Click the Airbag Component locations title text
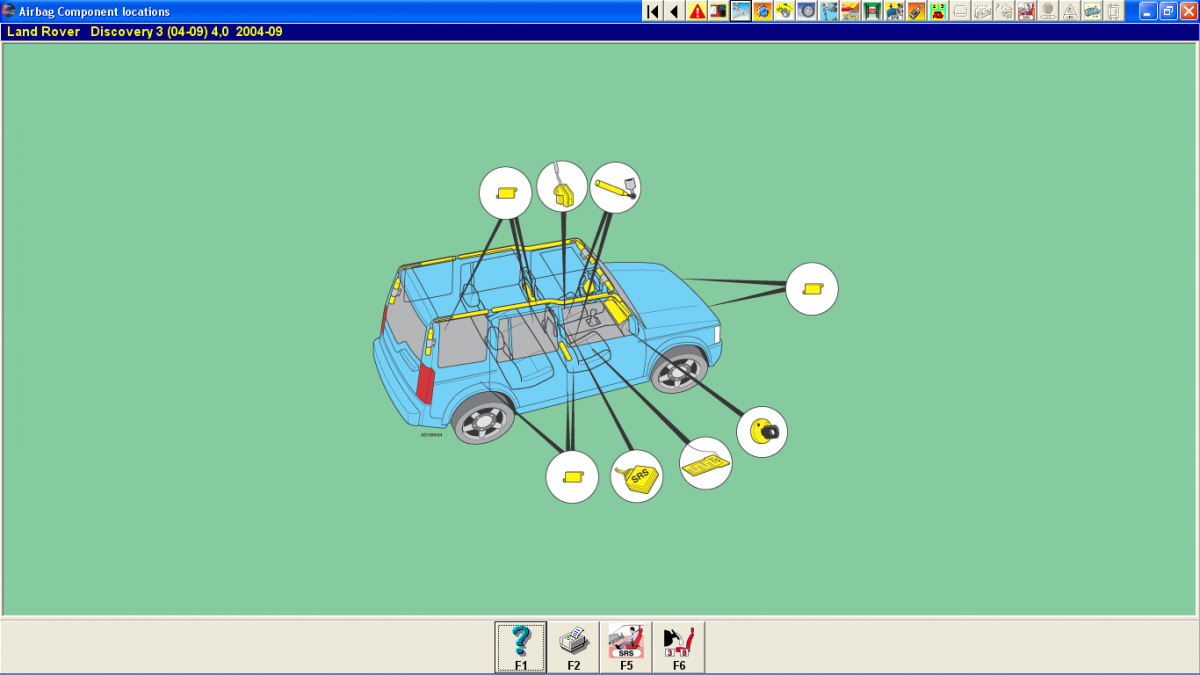1200x675 pixels. point(95,11)
